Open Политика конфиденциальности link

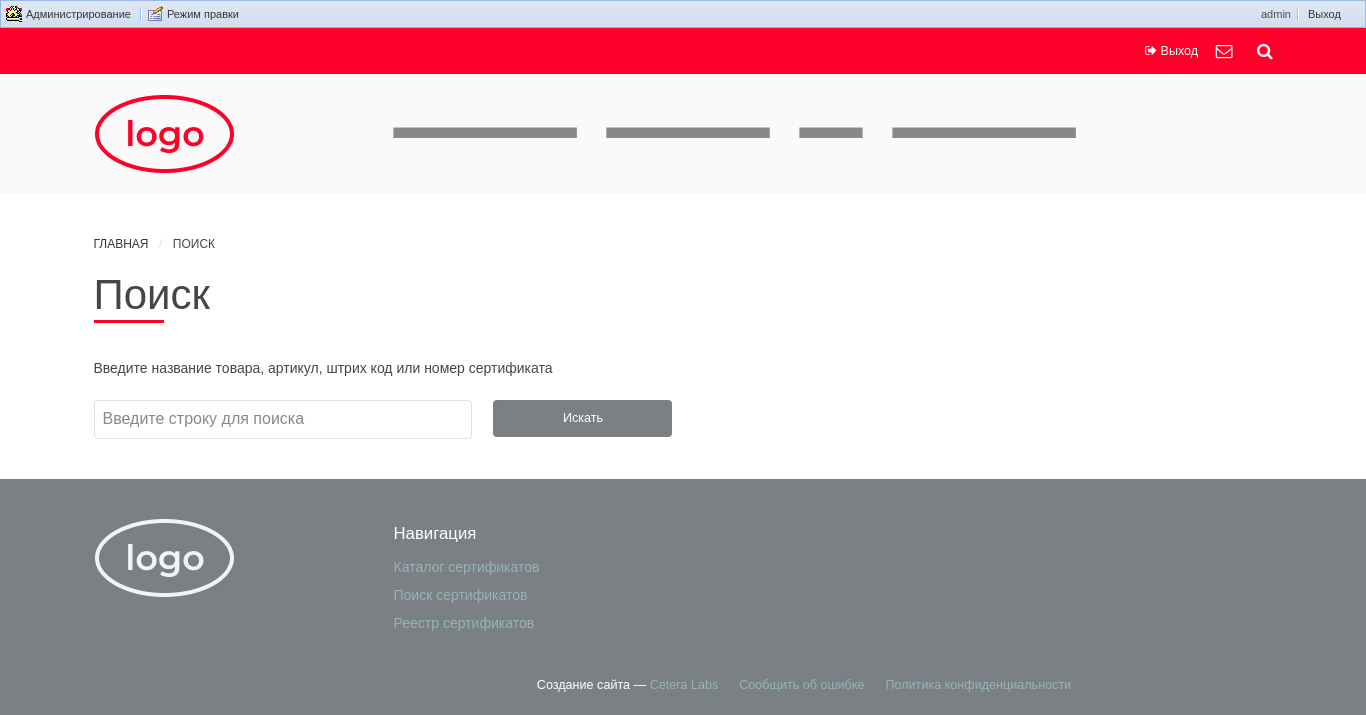click(978, 685)
